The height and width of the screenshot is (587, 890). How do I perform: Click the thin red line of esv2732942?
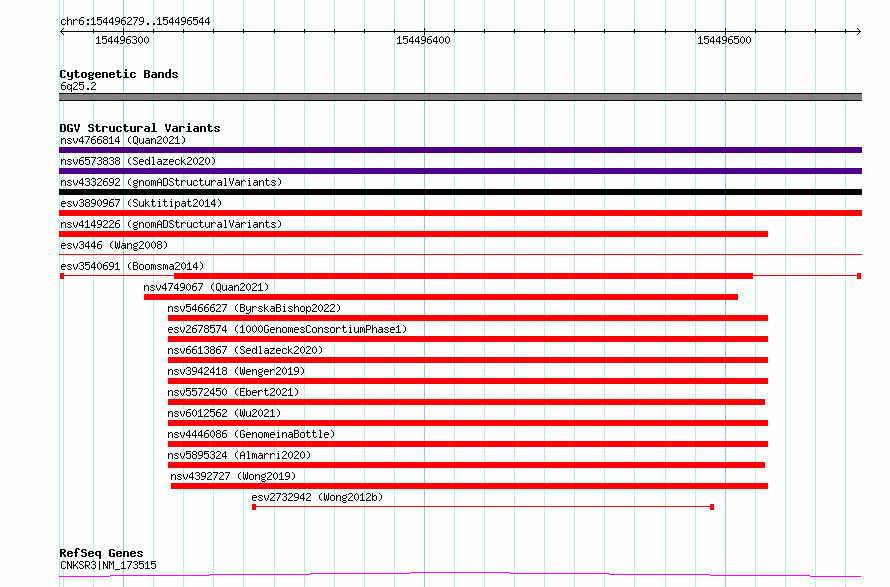[x=483, y=507]
